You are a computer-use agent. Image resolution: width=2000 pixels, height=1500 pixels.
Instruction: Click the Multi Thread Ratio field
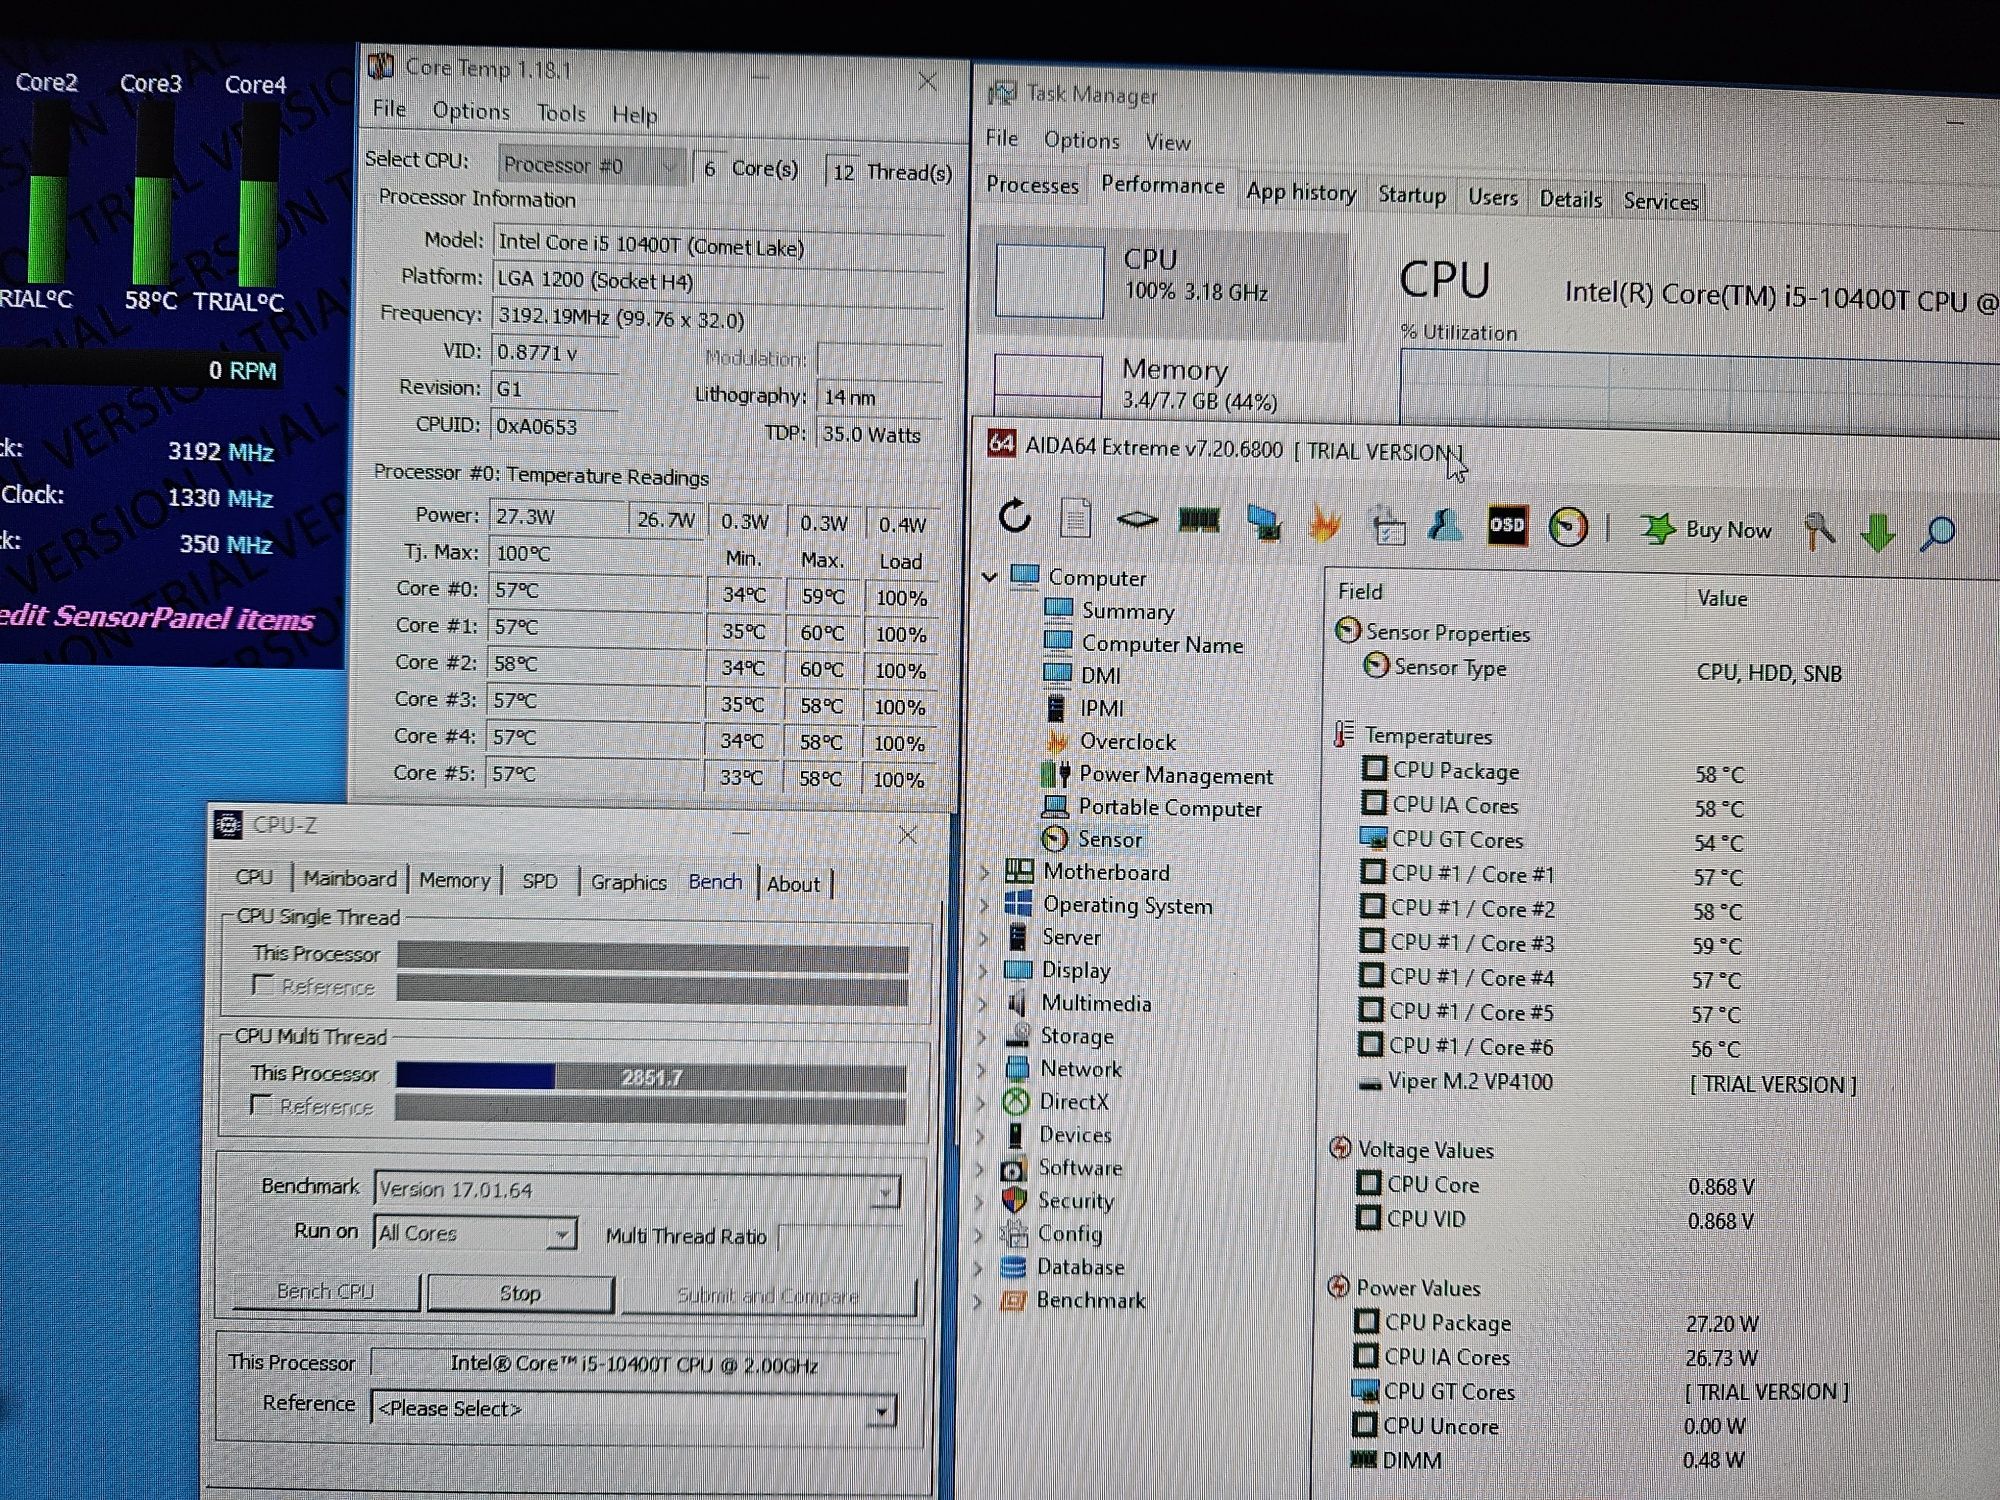[840, 1238]
